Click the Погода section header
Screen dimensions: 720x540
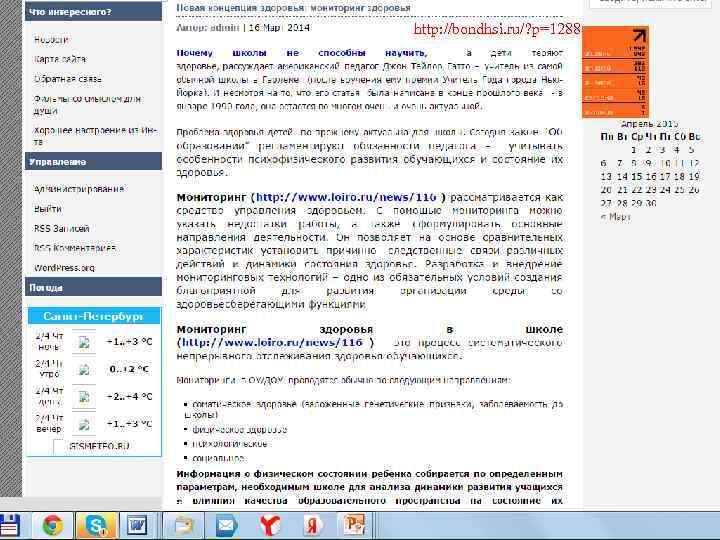coord(93,288)
